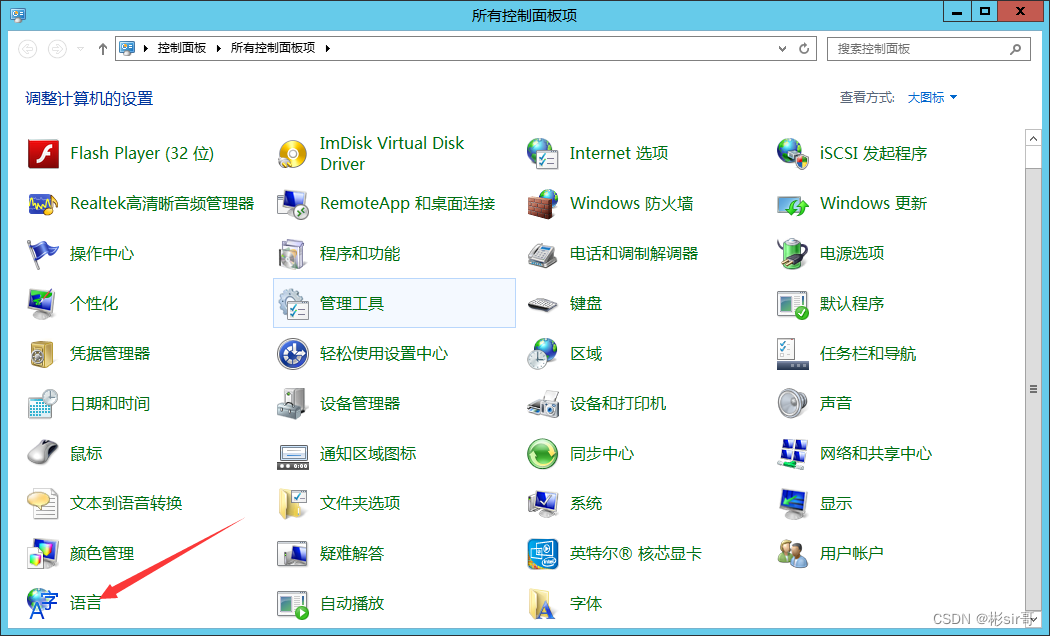Open the Realtek高清晰音频管理器 icon
This screenshot has width=1050, height=636.
(44, 204)
